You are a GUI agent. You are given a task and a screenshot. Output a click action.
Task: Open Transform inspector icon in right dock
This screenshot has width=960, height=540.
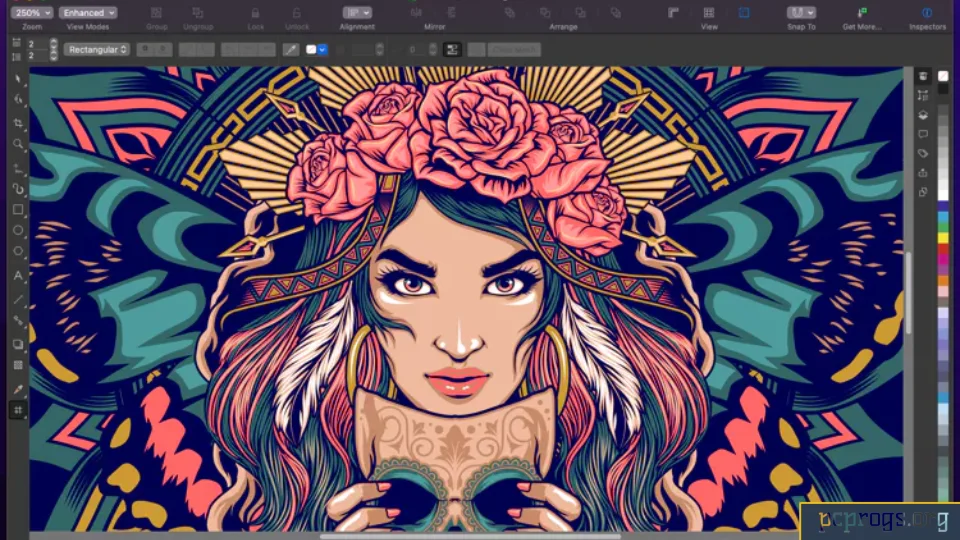923,96
